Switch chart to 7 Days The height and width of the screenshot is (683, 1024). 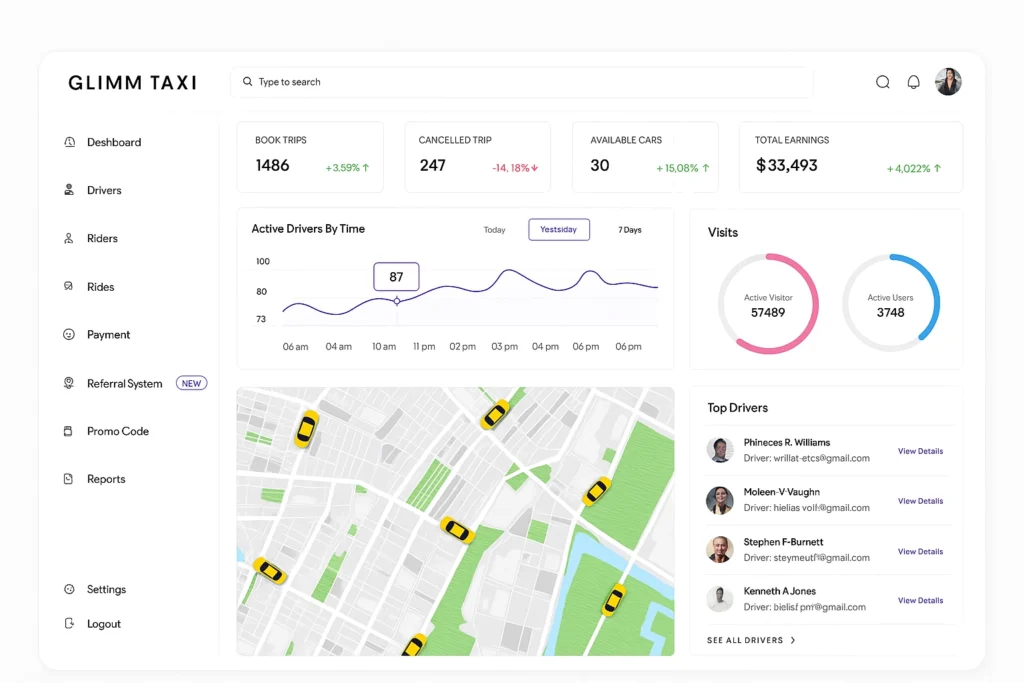pos(630,230)
